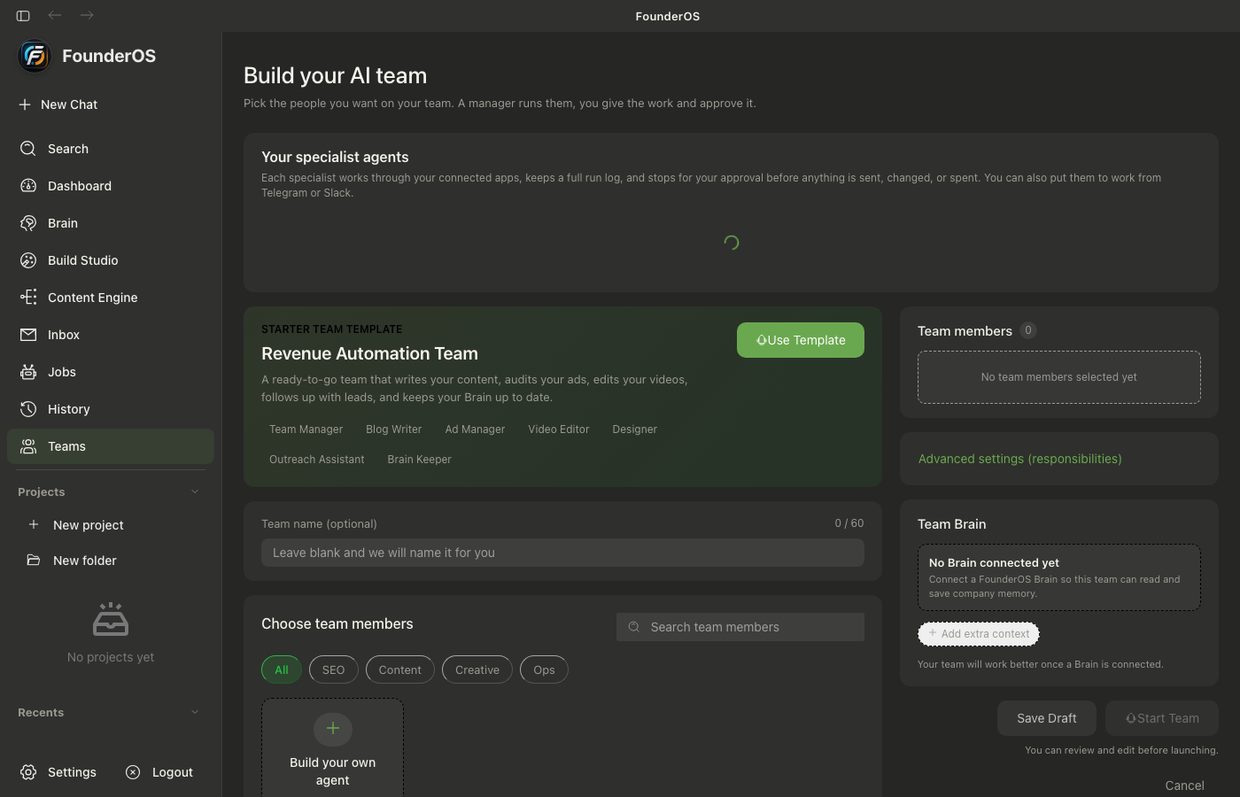Click the Brain Keeper tag
The width and height of the screenshot is (1240, 797).
tap(420, 459)
